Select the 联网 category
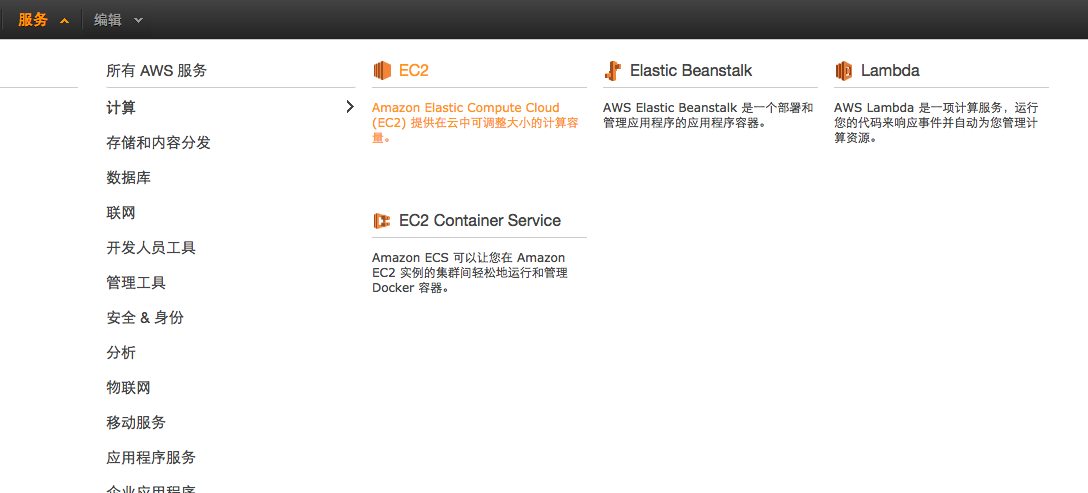The height and width of the screenshot is (493, 1088). tap(121, 213)
